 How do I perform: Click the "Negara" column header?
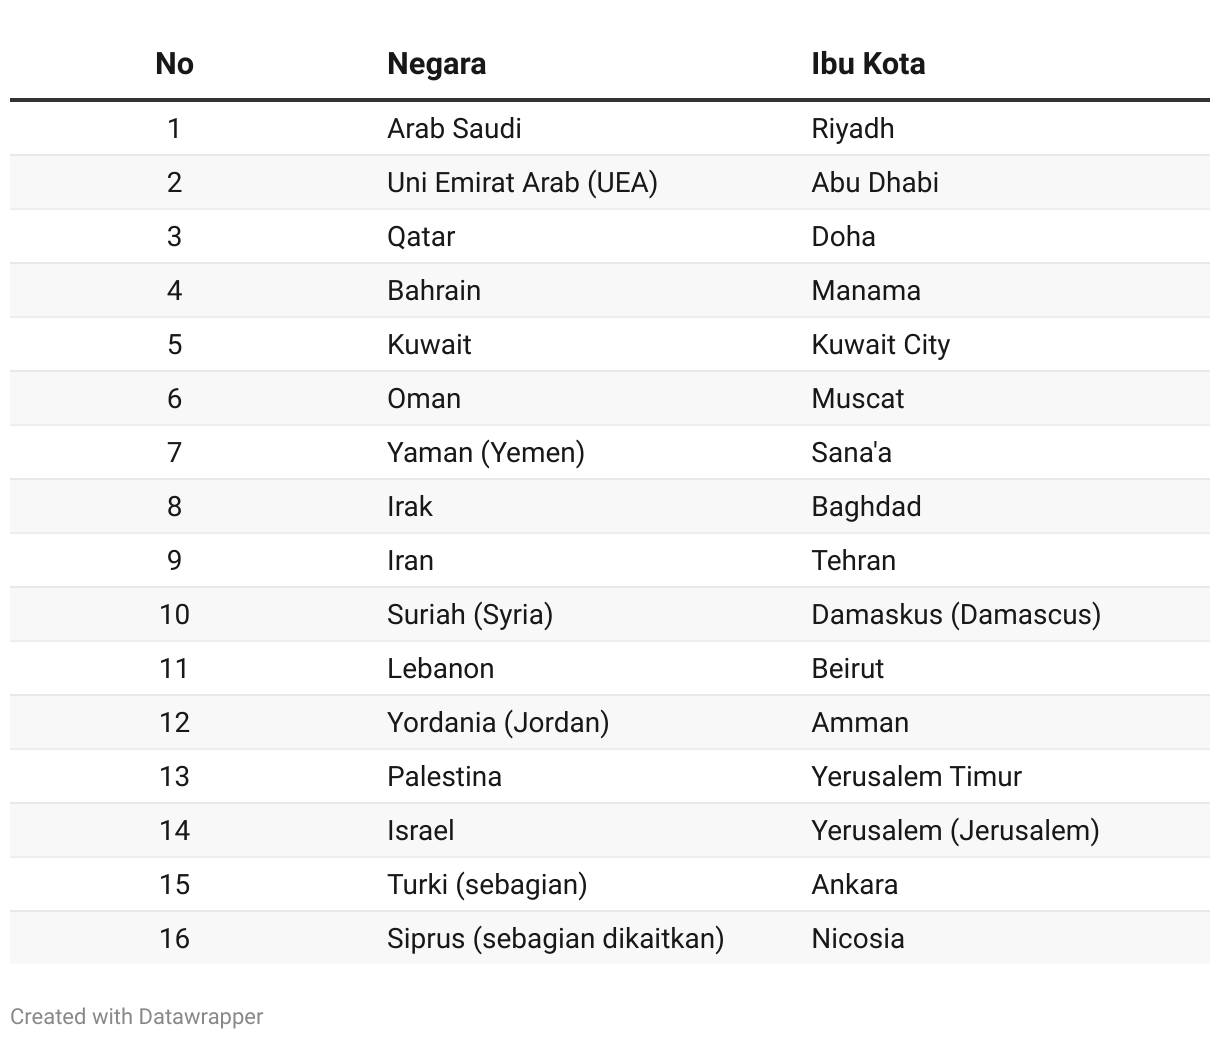pyautogui.click(x=436, y=64)
